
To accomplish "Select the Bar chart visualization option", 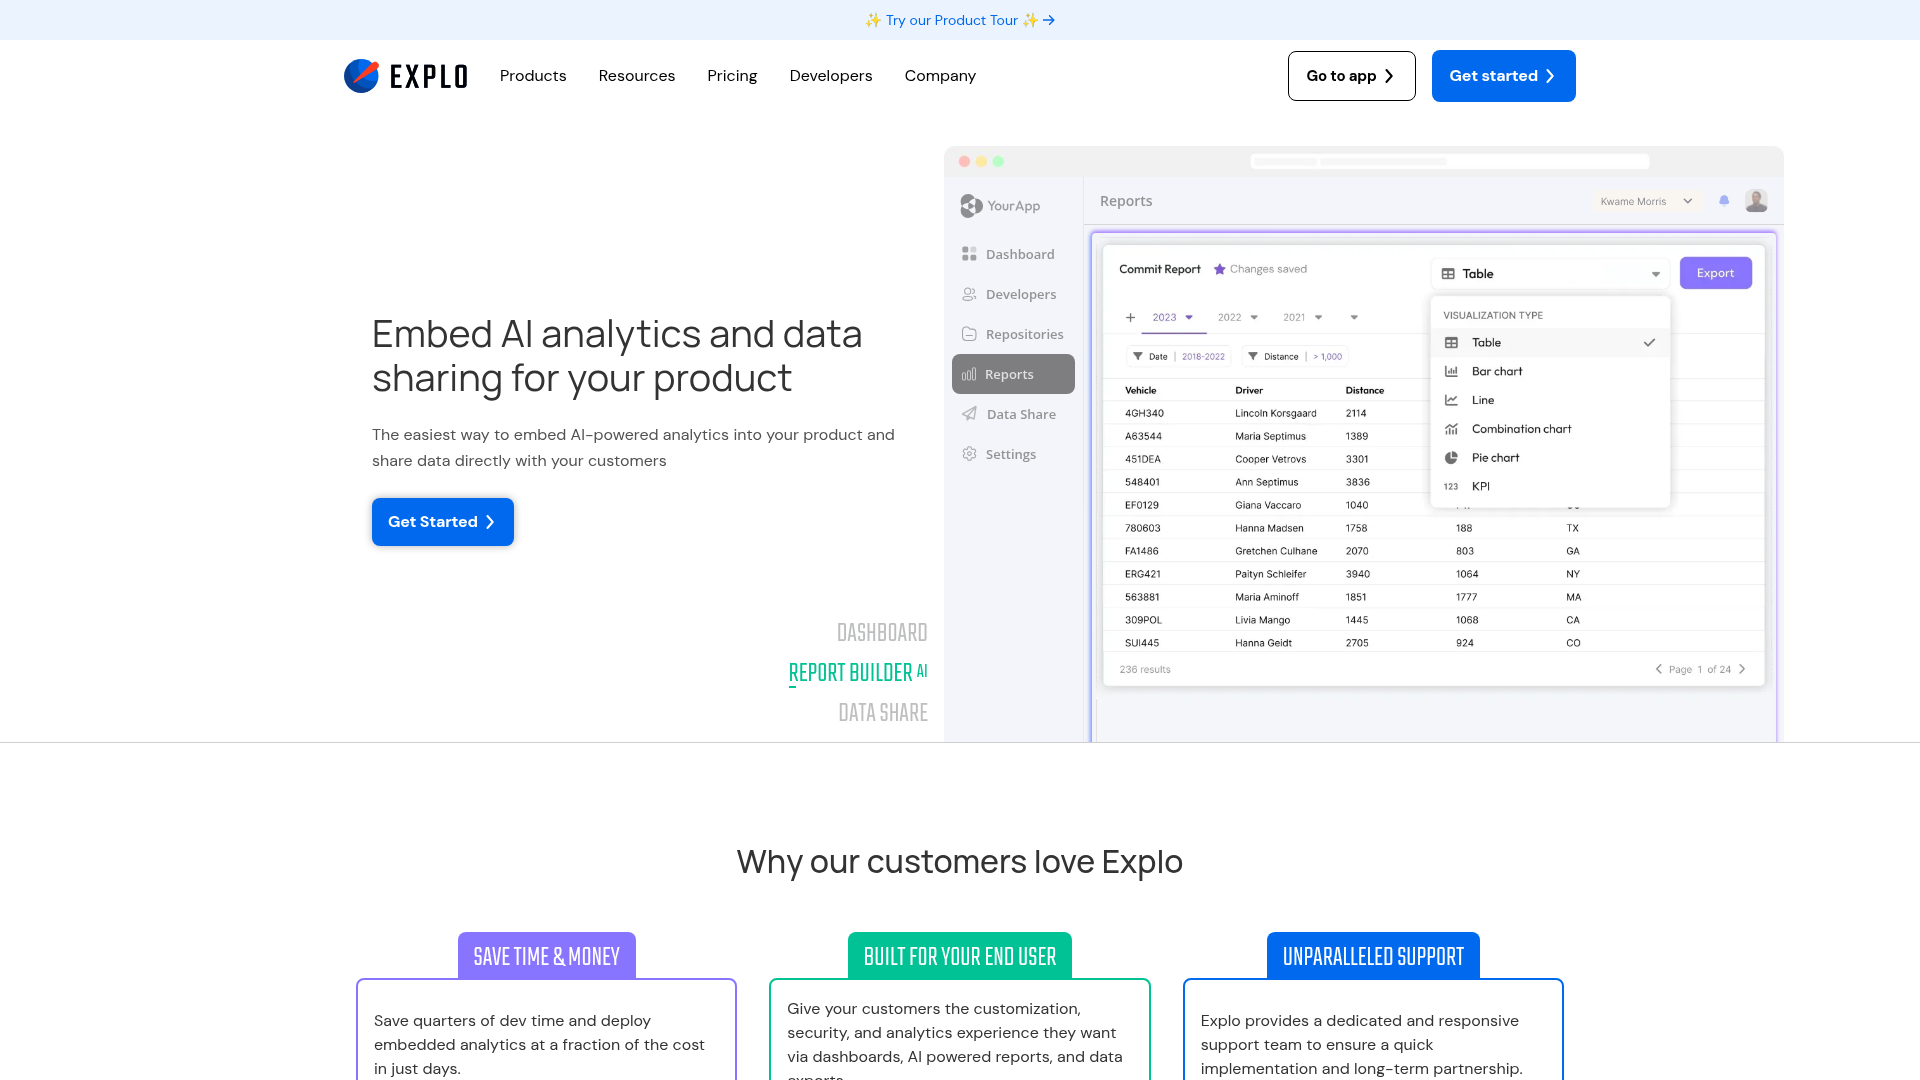I will point(1496,371).
